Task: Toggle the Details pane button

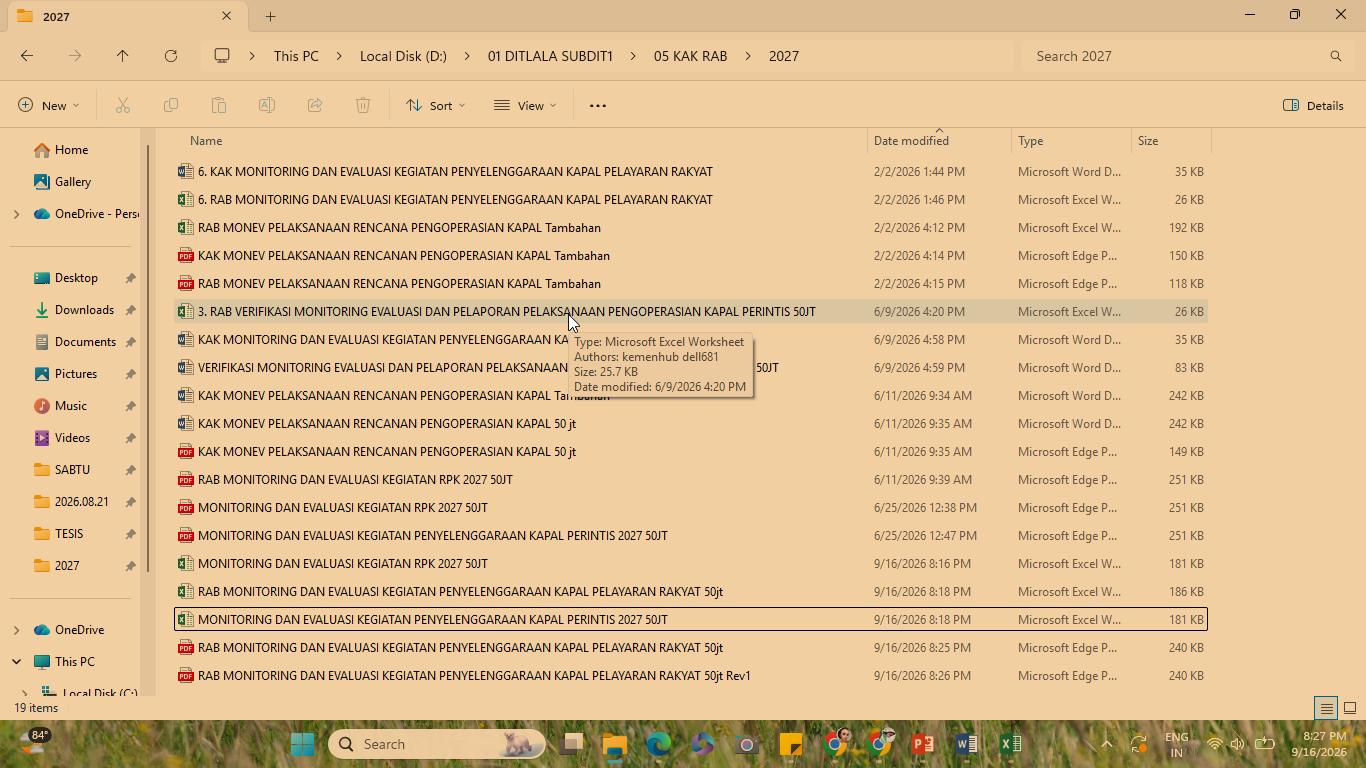Action: point(1313,105)
